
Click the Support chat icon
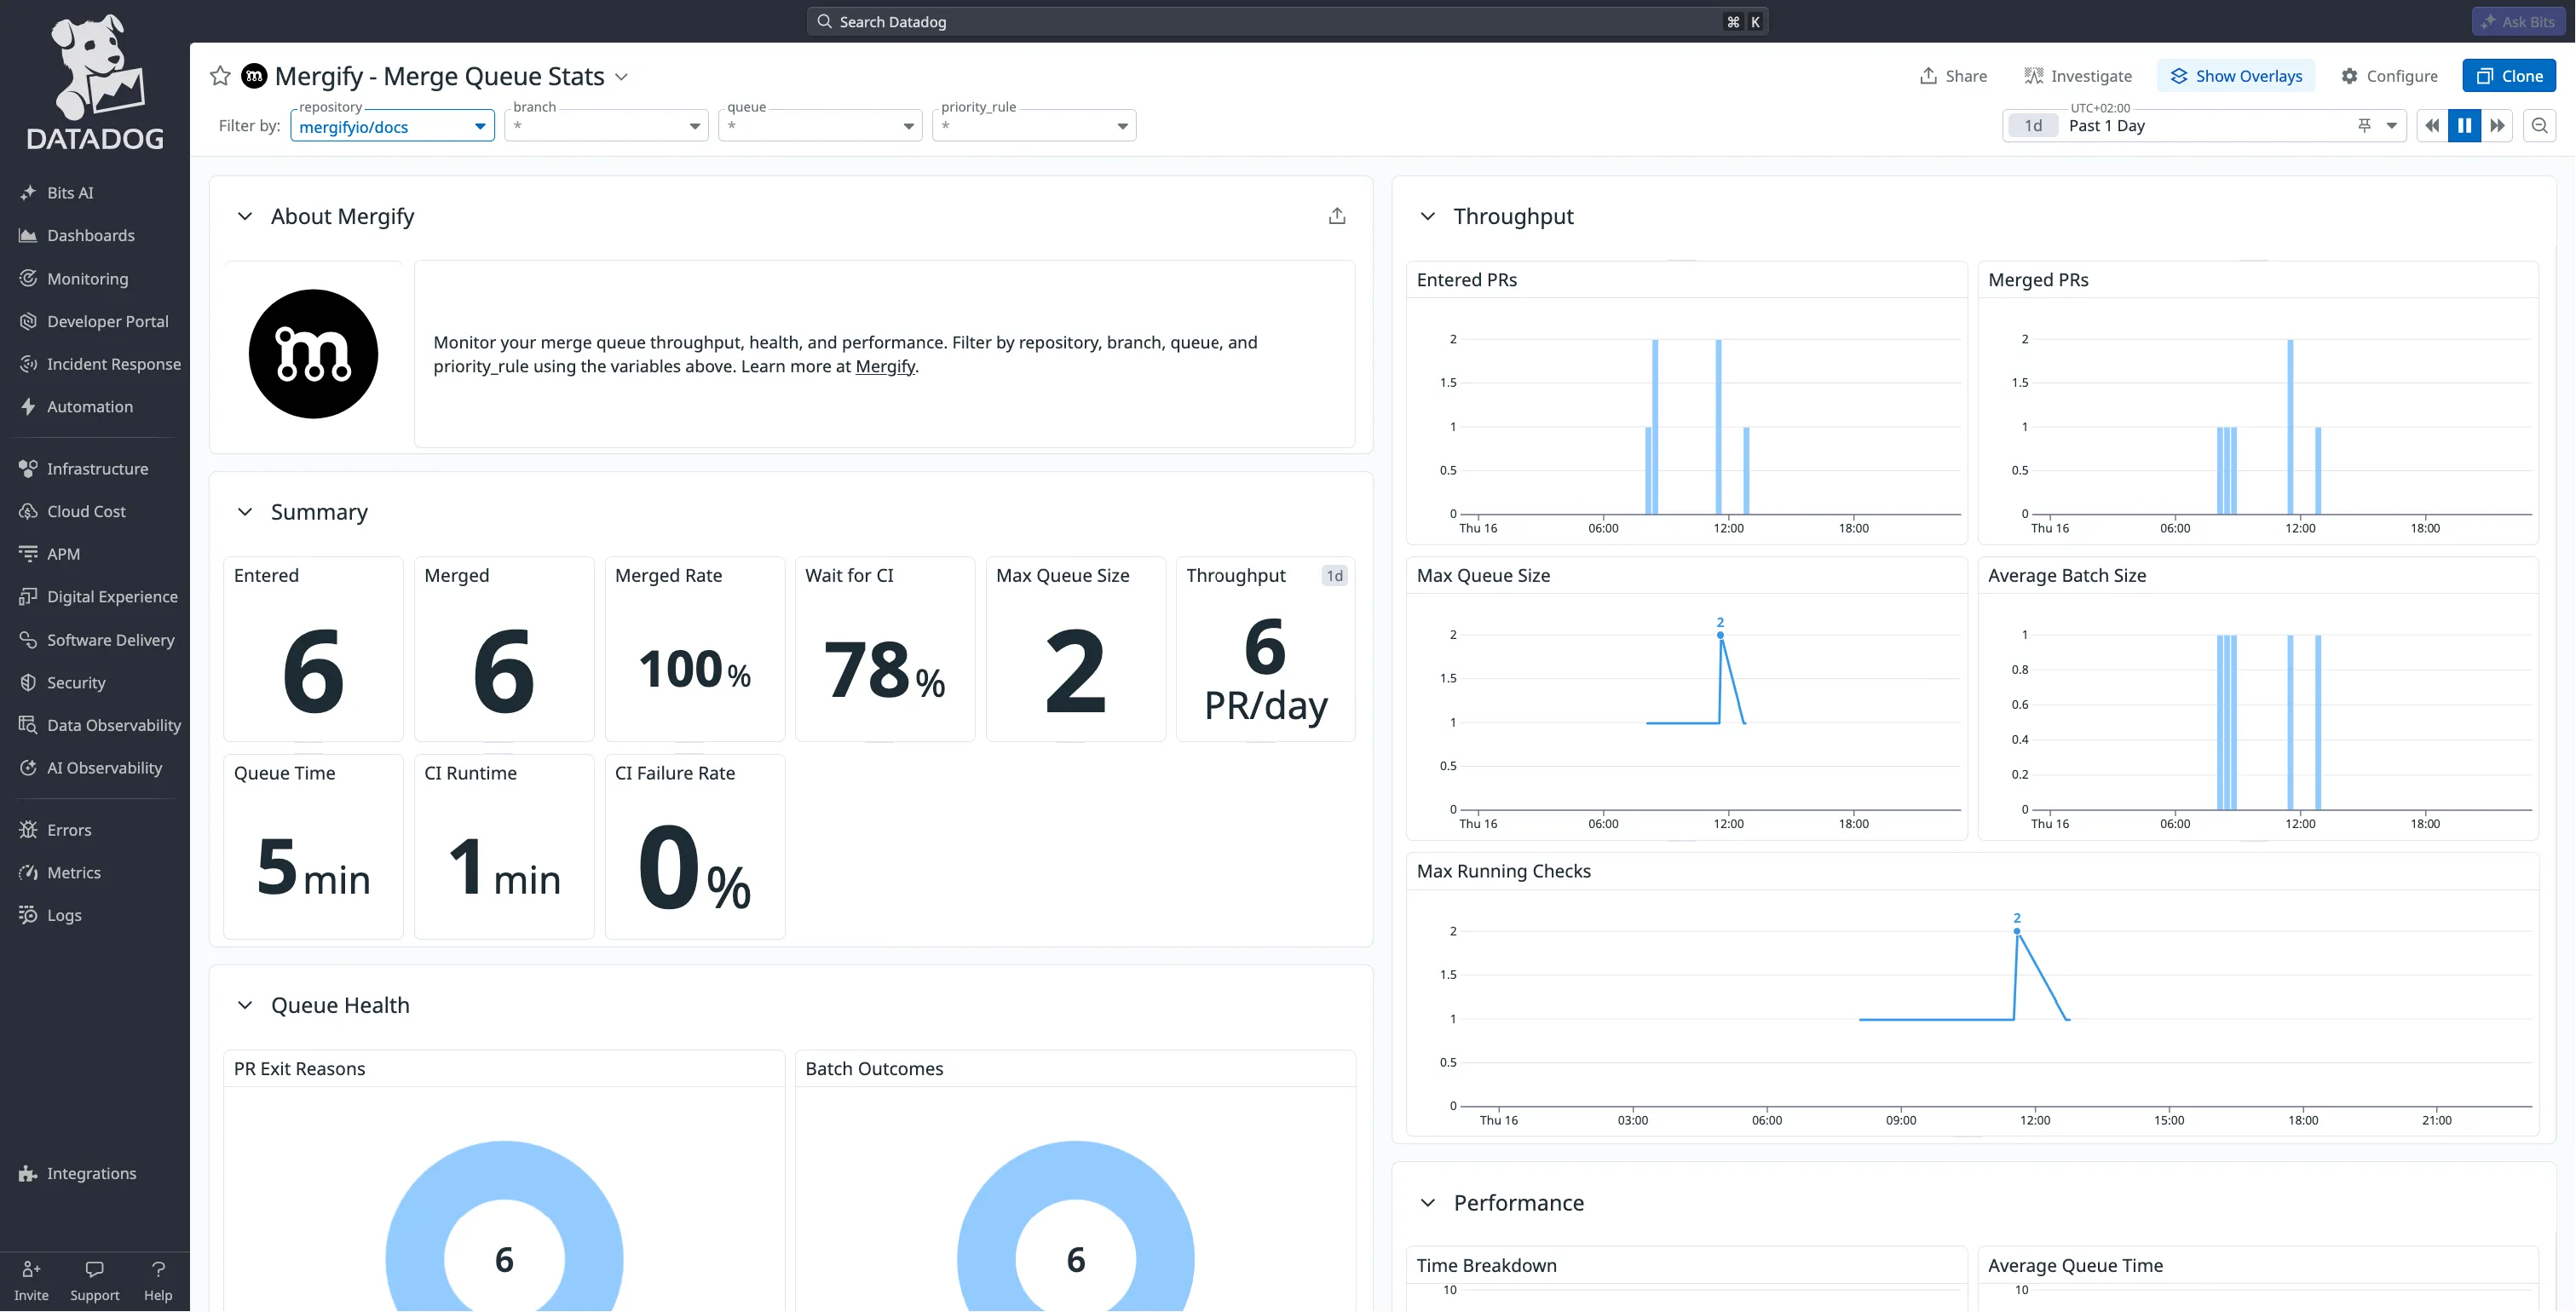[x=95, y=1269]
